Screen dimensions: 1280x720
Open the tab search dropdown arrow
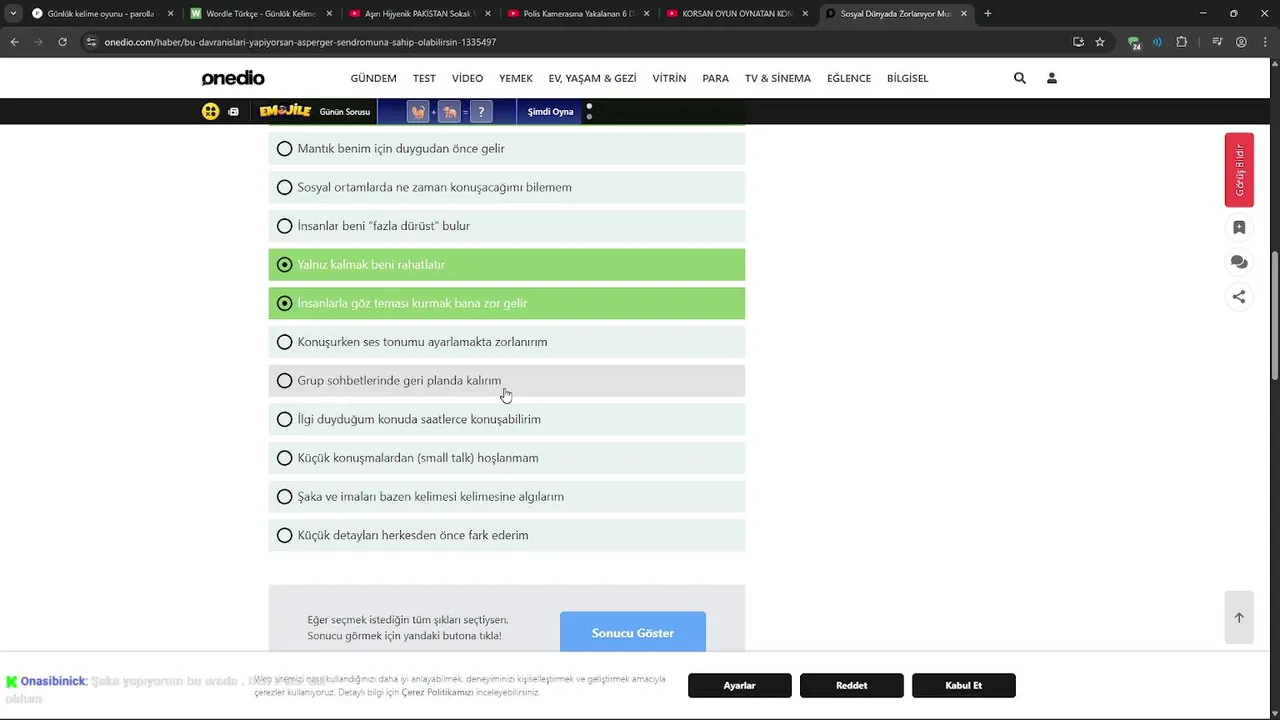[x=13, y=14]
